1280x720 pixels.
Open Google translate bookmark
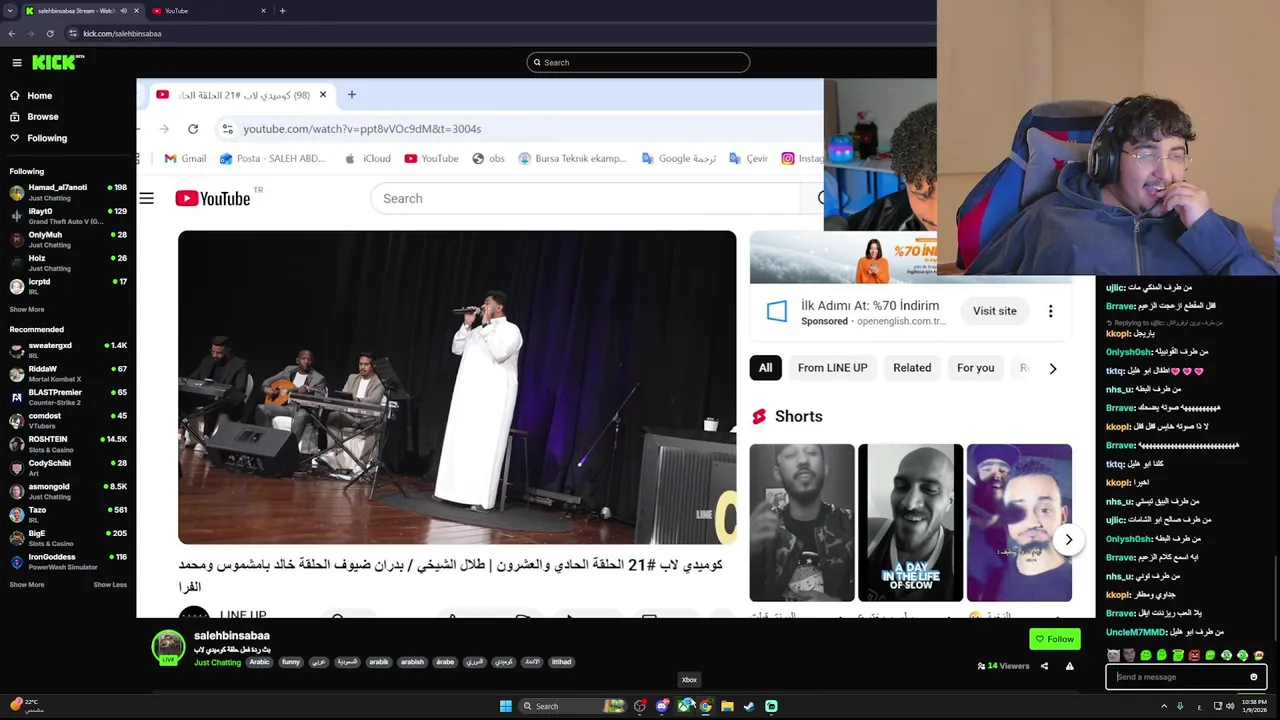click(x=679, y=158)
